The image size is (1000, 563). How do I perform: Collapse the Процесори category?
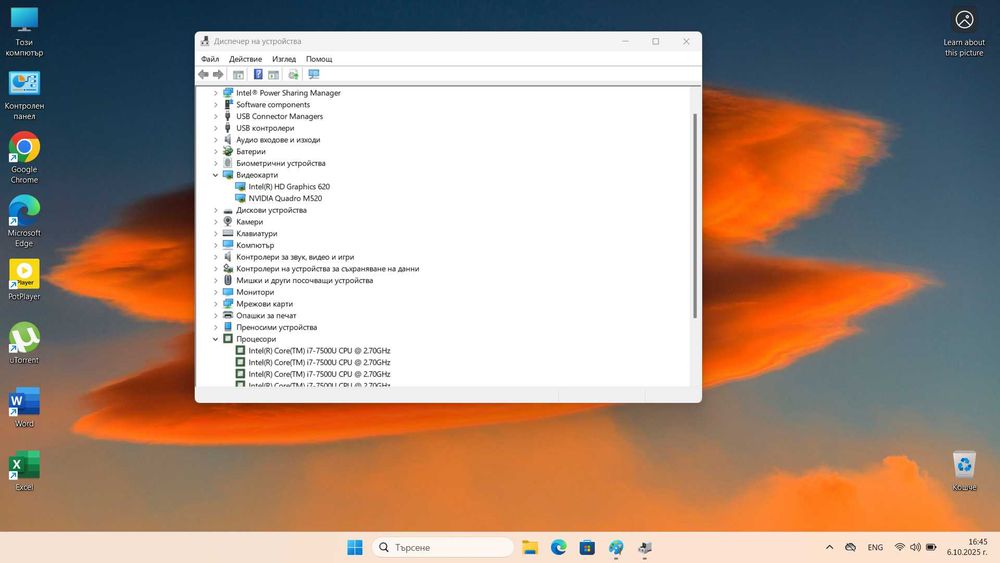pos(215,339)
